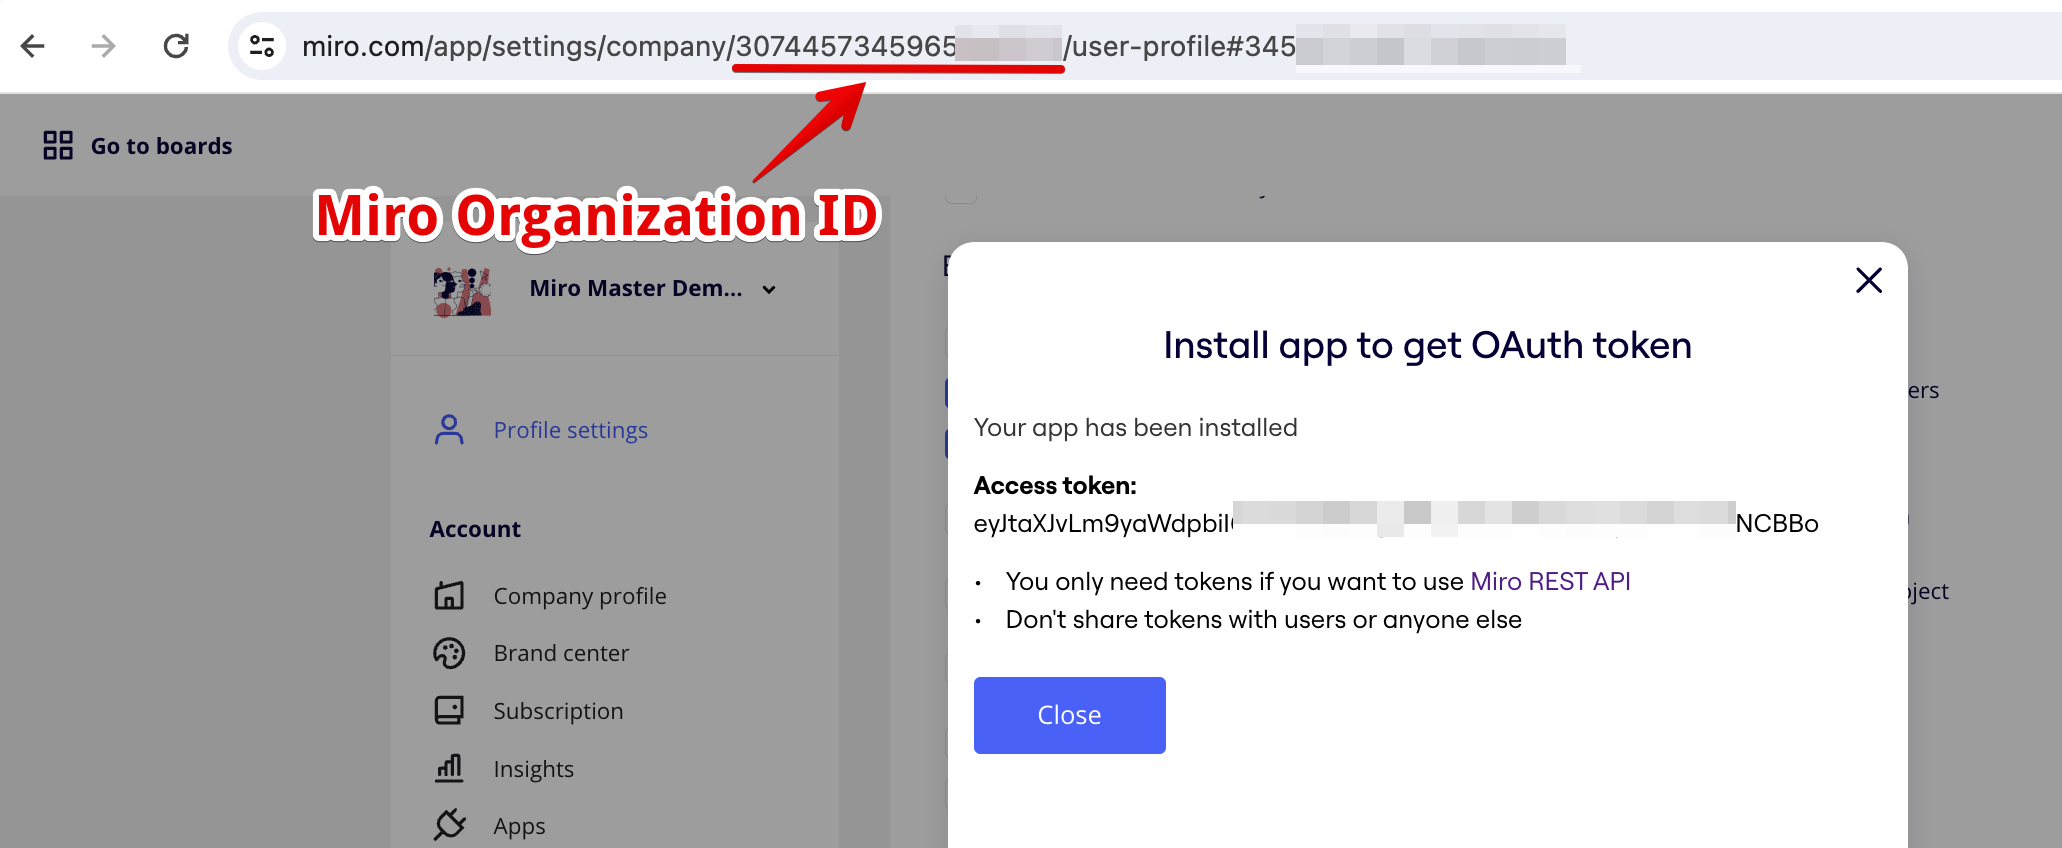The width and height of the screenshot is (2062, 848).
Task: Click "Don't share tokens" bullet text
Action: [1264, 620]
